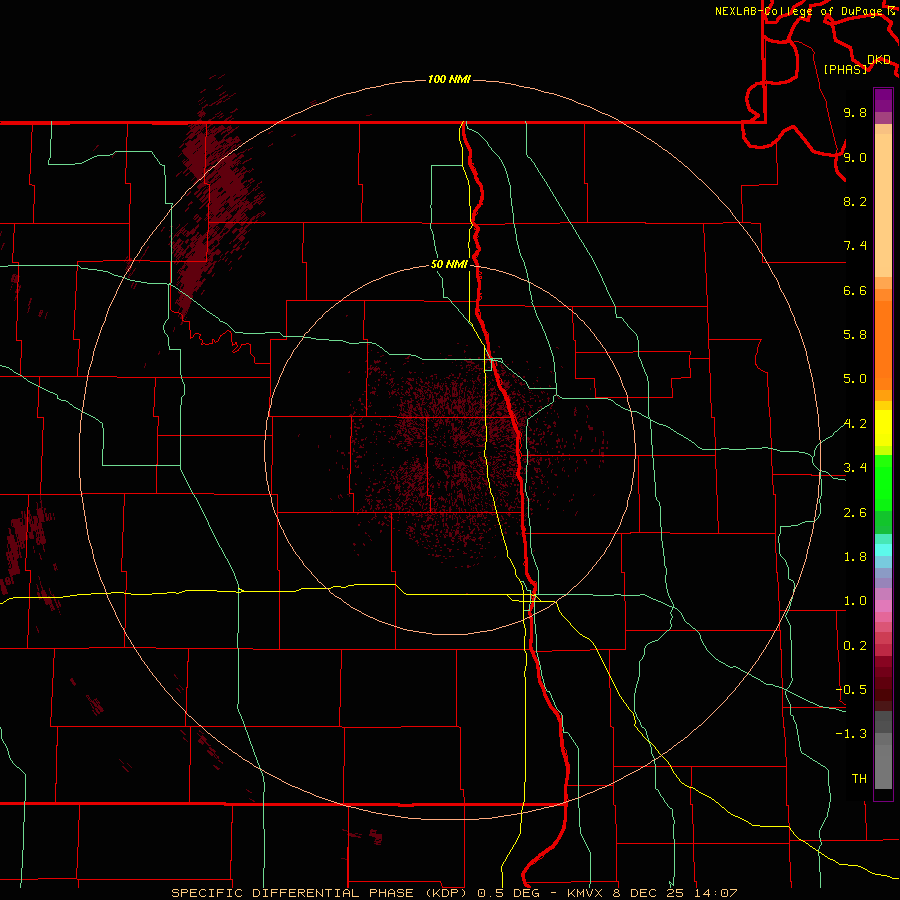This screenshot has width=900, height=900.
Task: Pick the pink swatch beside 1.0
Action: 883,606
